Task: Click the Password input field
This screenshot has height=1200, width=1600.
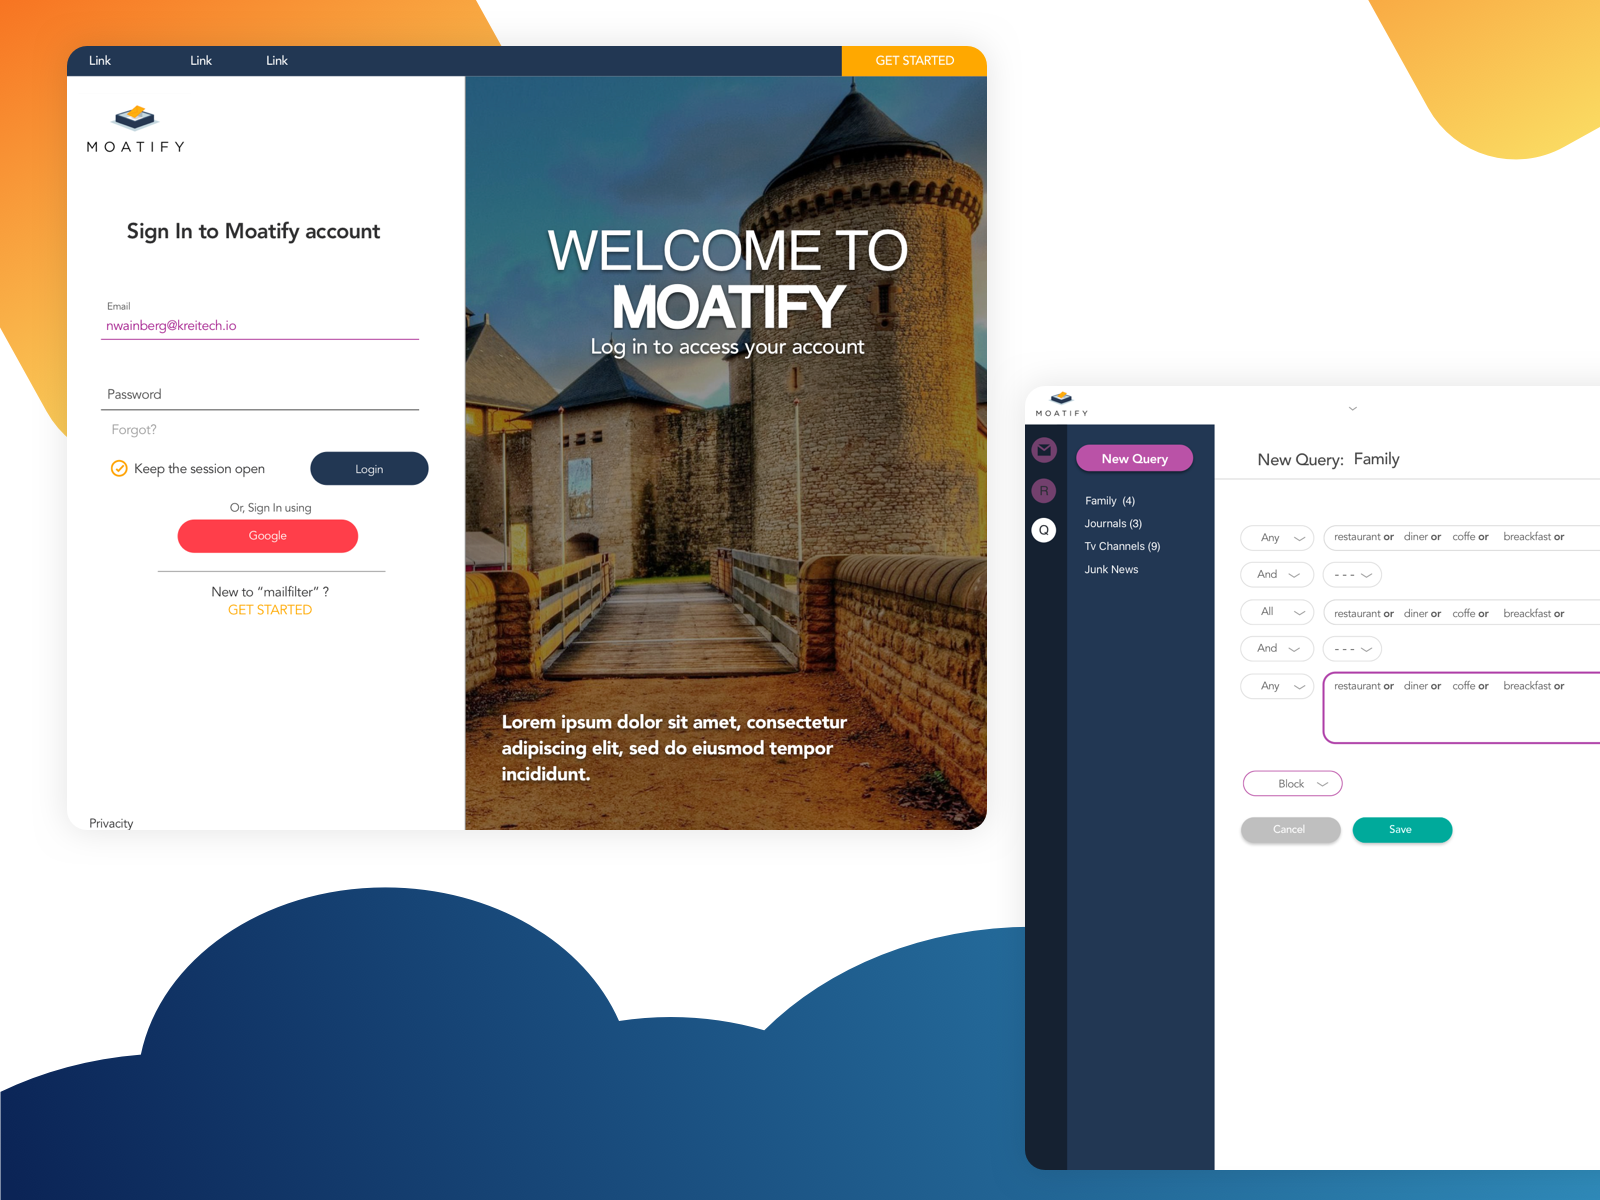Action: (260, 395)
